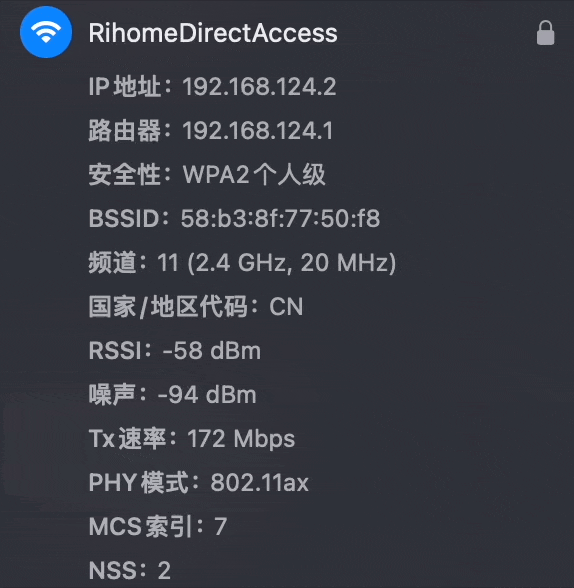This screenshot has height=588, width=574.
Task: Click the 国家/地区代码 label
Action: [168, 307]
